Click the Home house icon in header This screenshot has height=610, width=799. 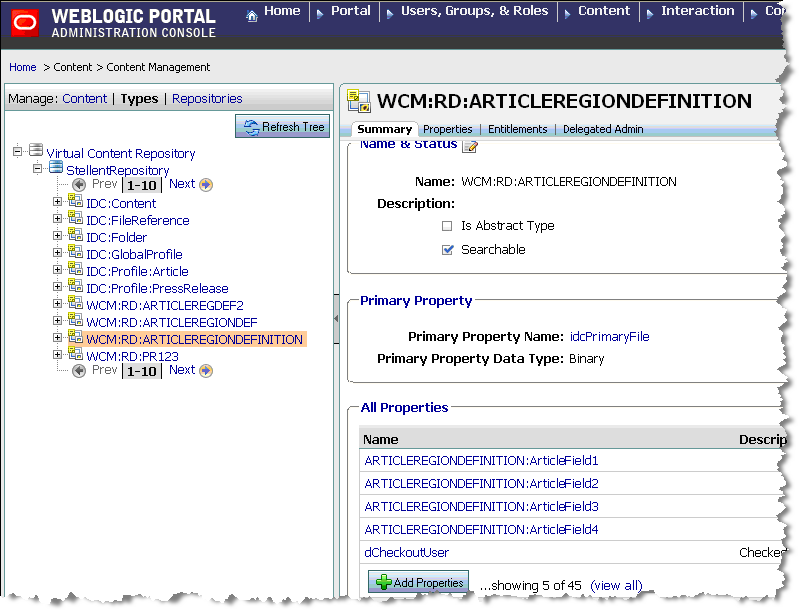(x=252, y=16)
